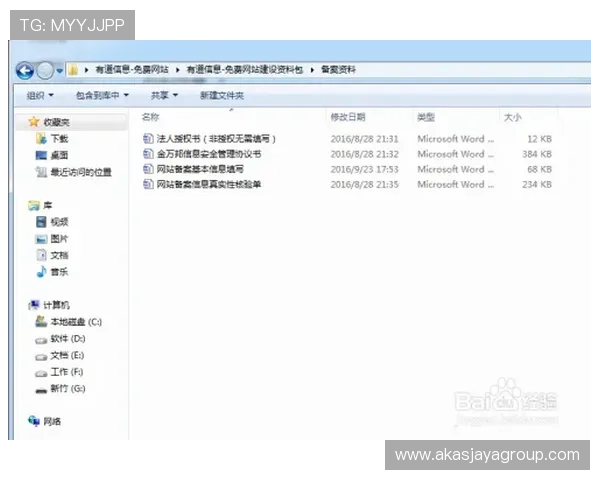This screenshot has height=480, width=600.
Task: Open 下载 in favorites
Action: pos(59,139)
